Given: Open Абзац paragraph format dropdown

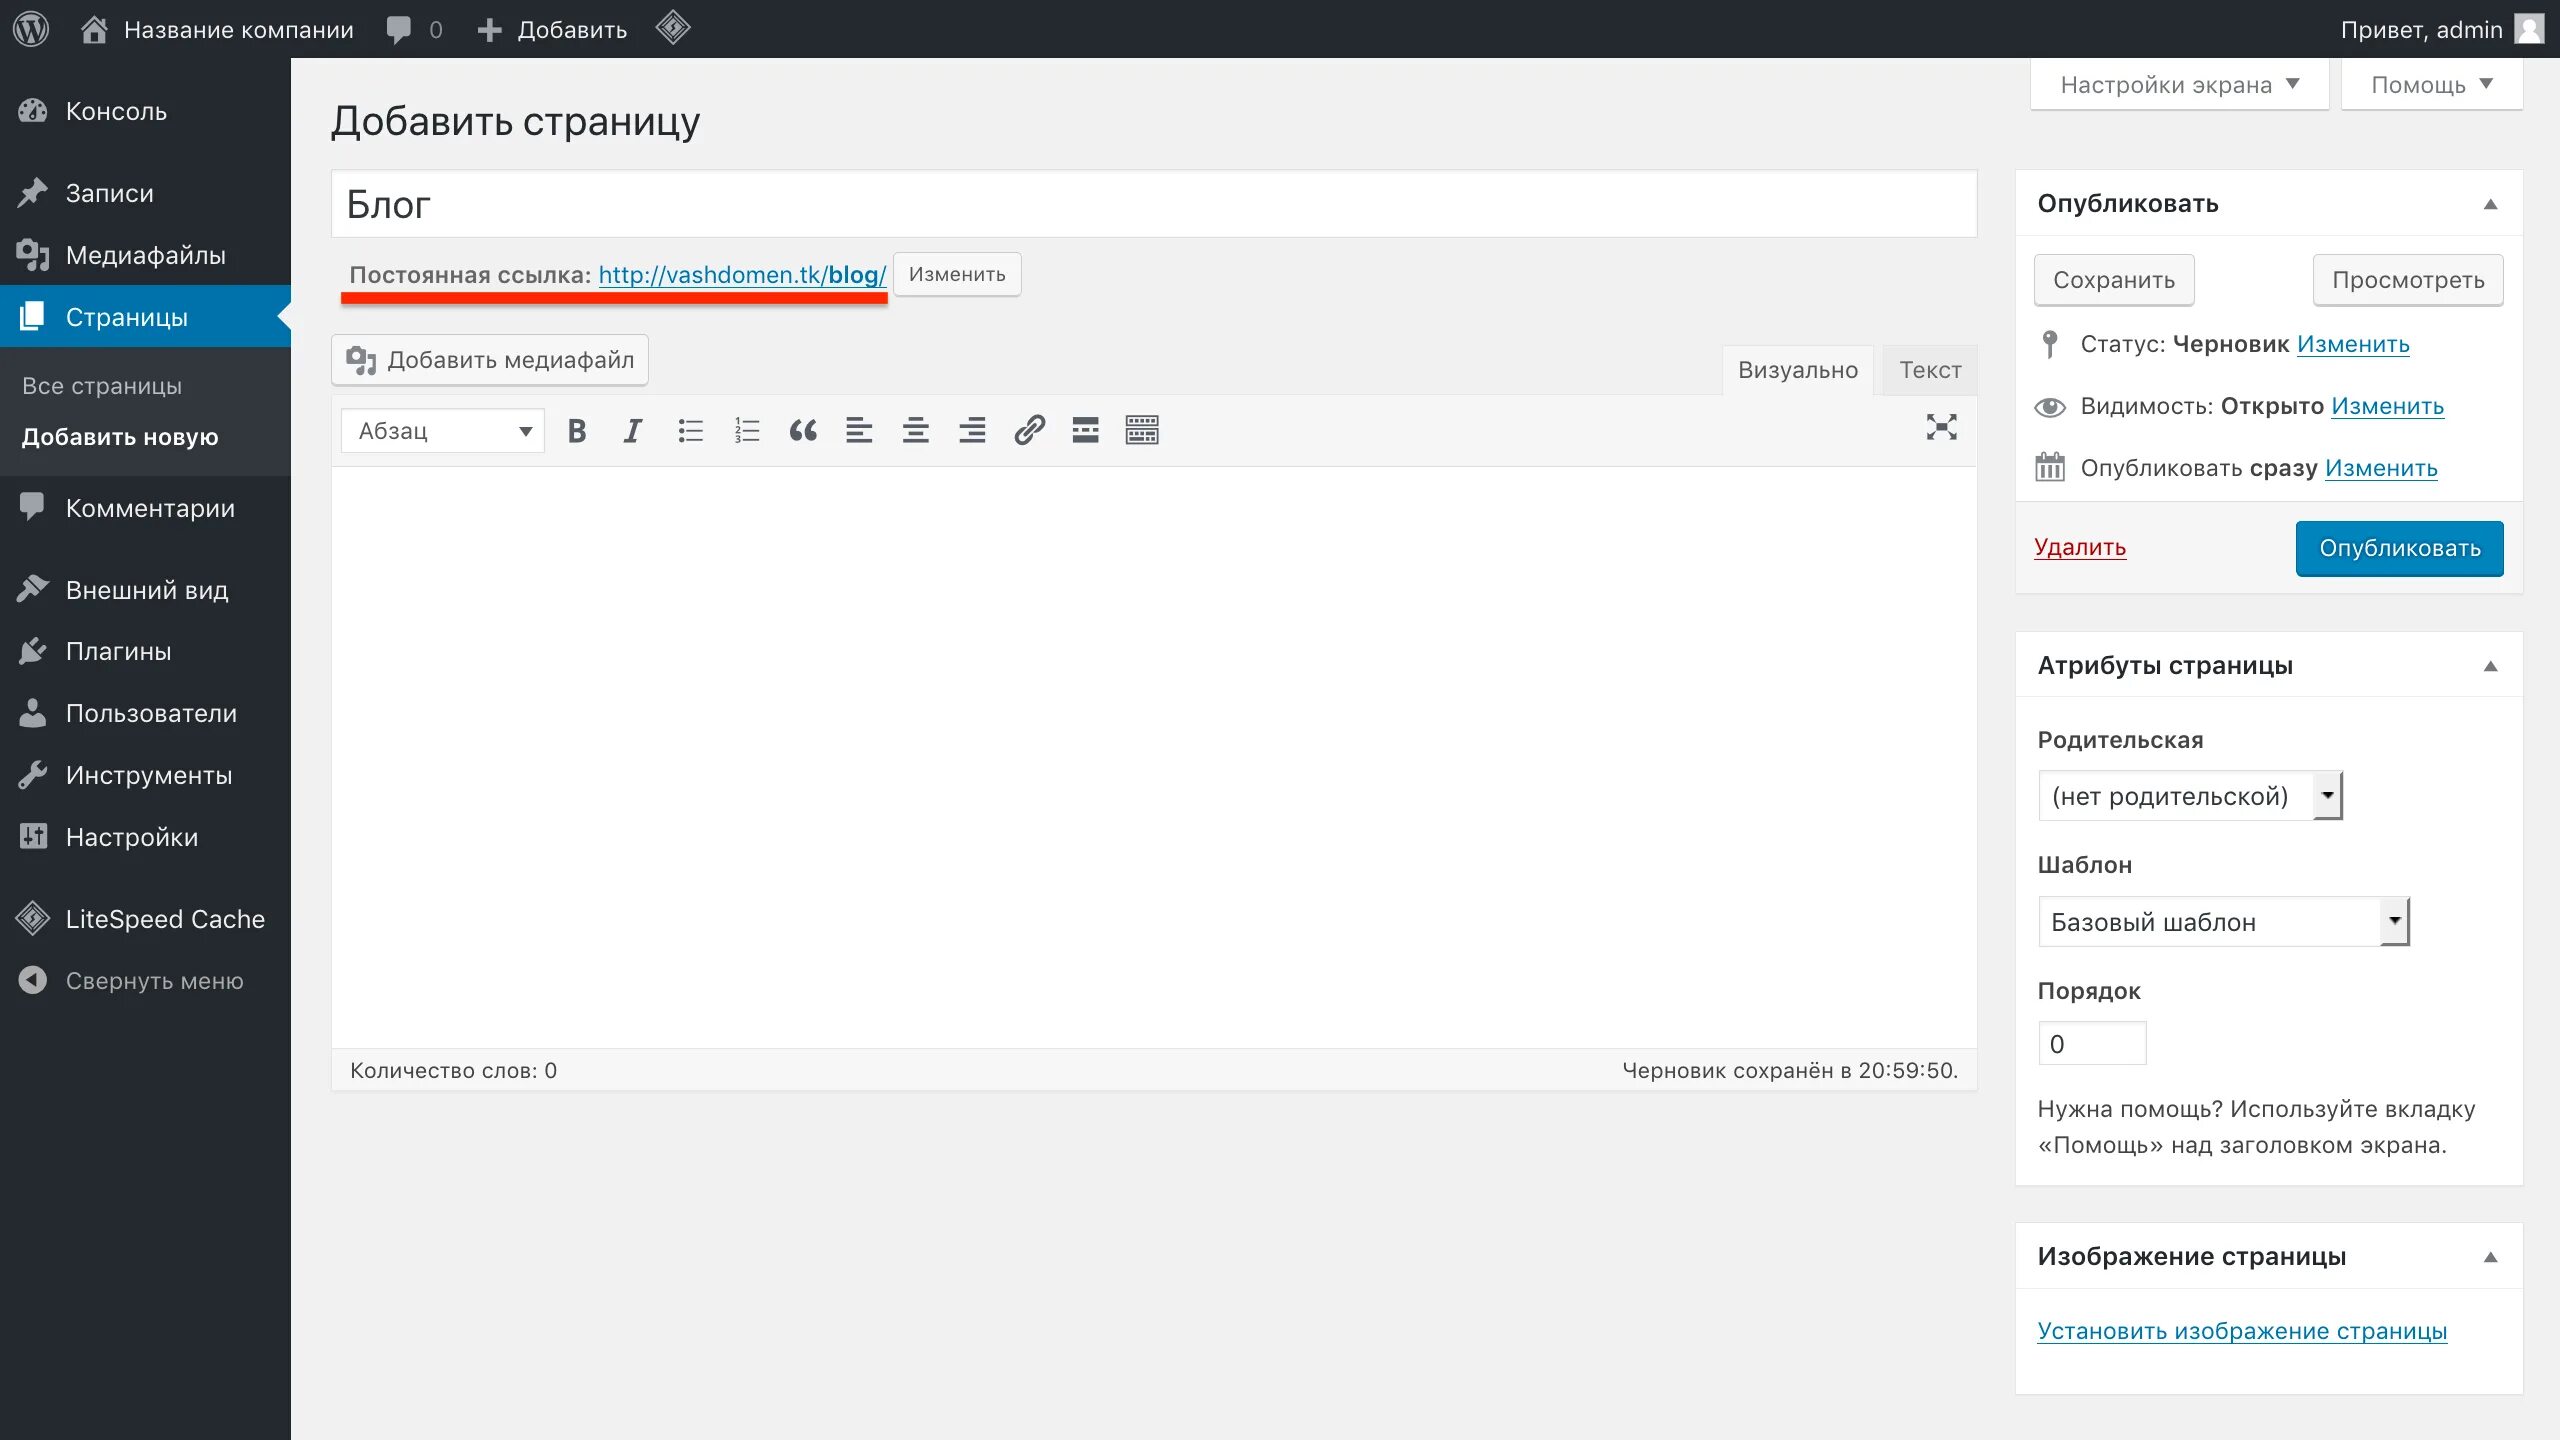Looking at the screenshot, I should pos(443,431).
